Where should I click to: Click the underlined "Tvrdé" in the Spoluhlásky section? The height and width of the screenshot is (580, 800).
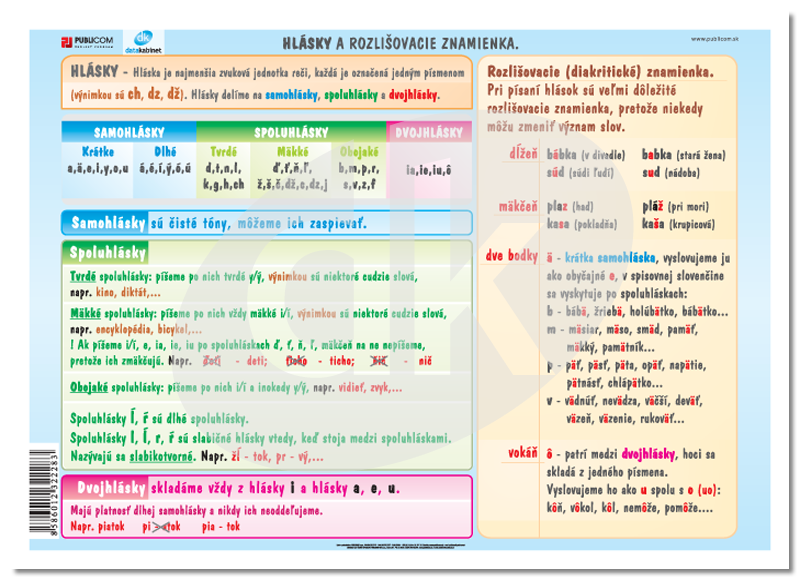pos(83,276)
